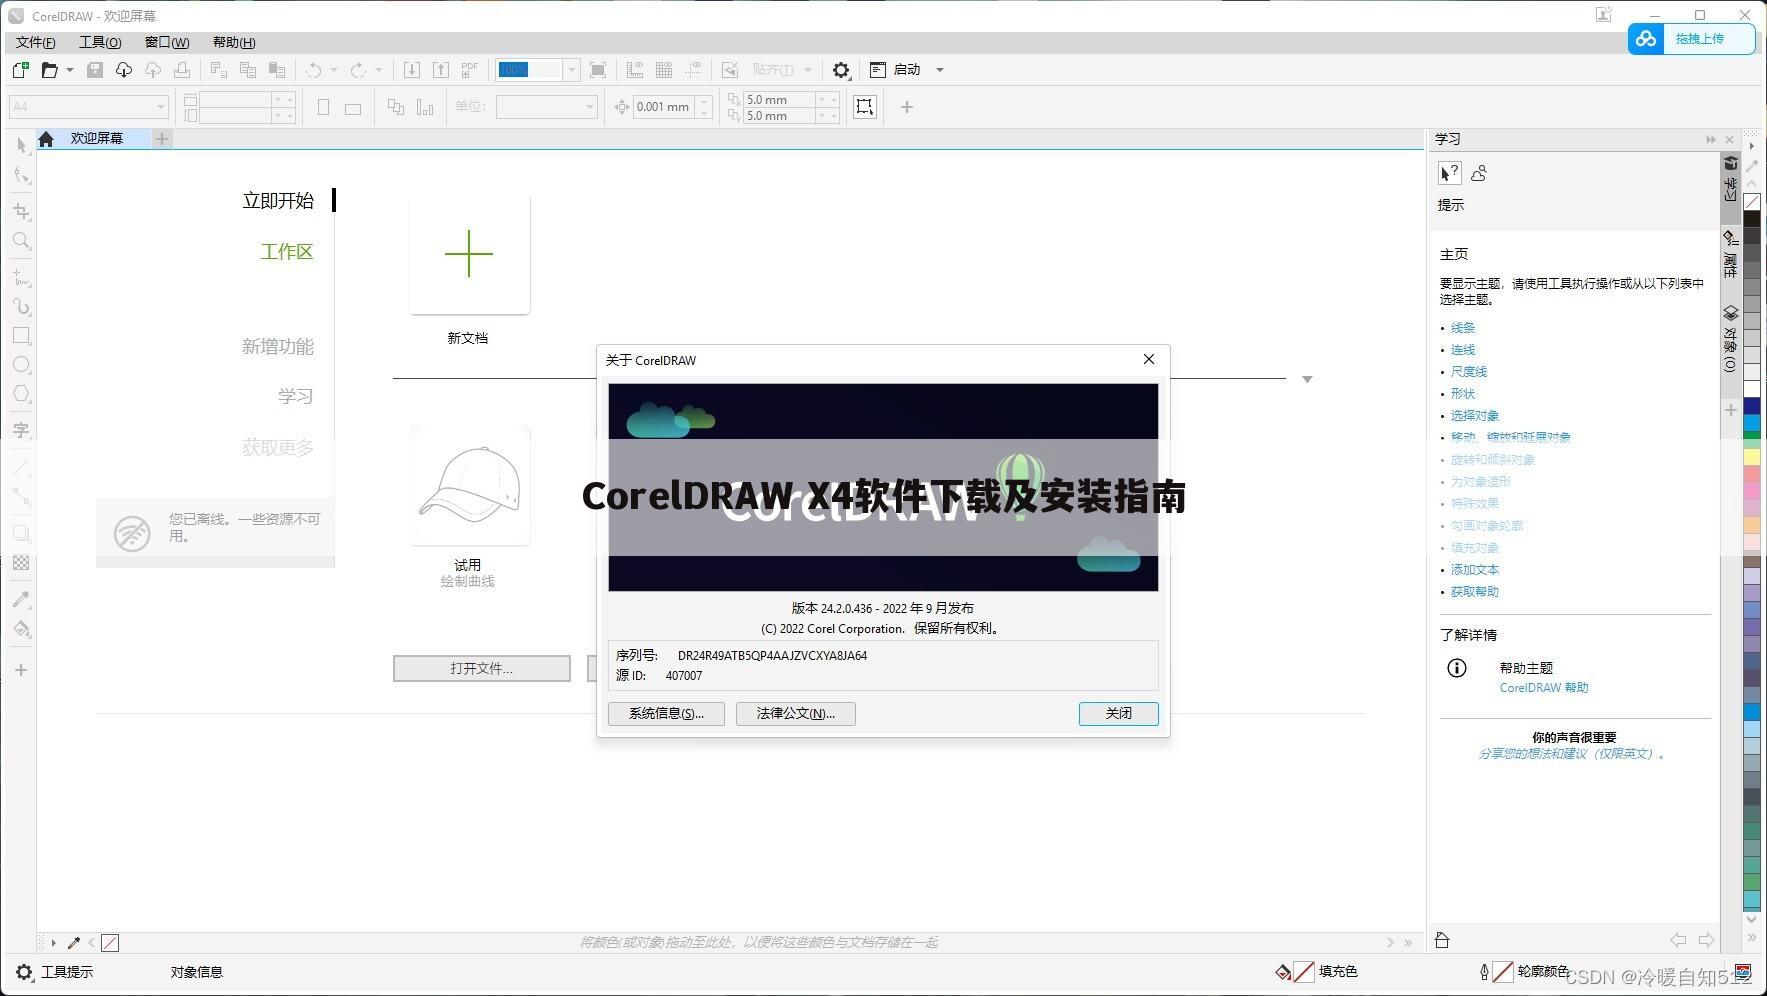The image size is (1767, 996).
Task: Click the 新文档 plus thumbnail
Action: tap(469, 254)
